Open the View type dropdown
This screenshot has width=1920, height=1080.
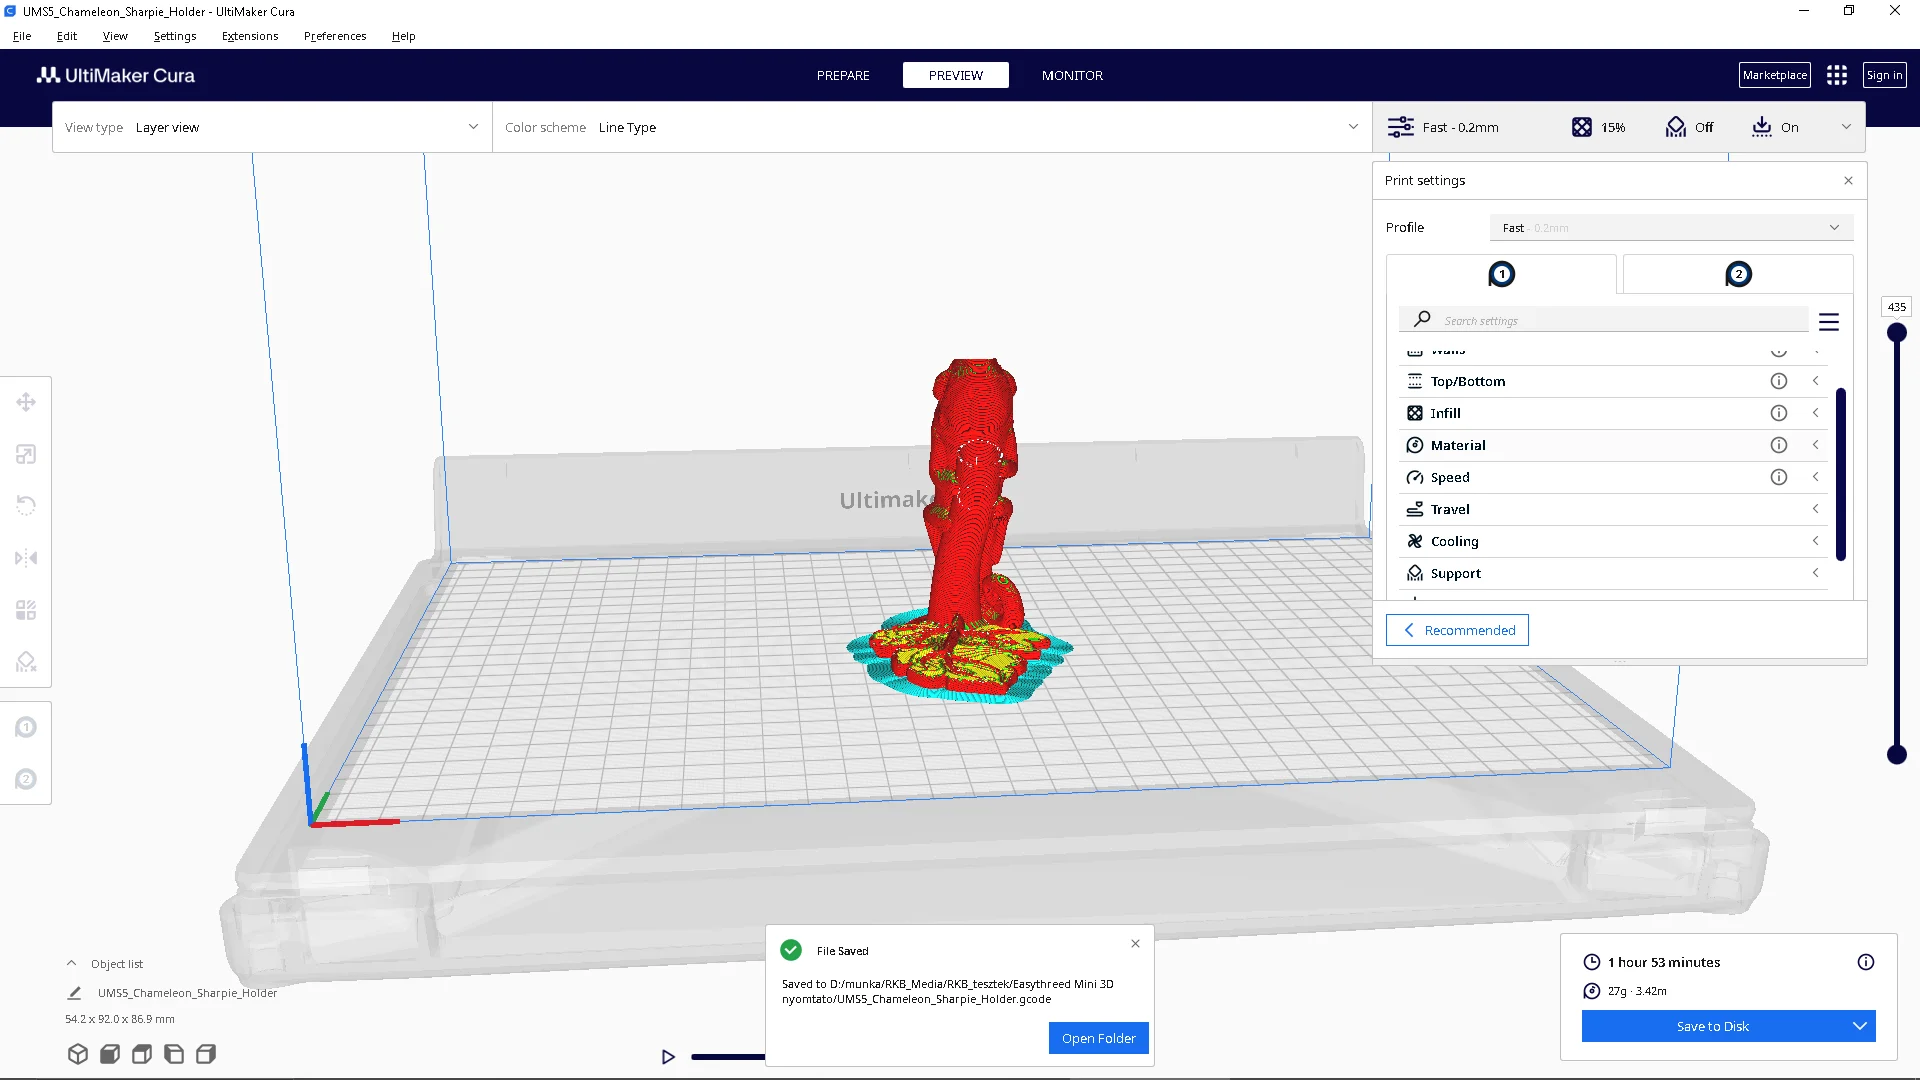(272, 127)
